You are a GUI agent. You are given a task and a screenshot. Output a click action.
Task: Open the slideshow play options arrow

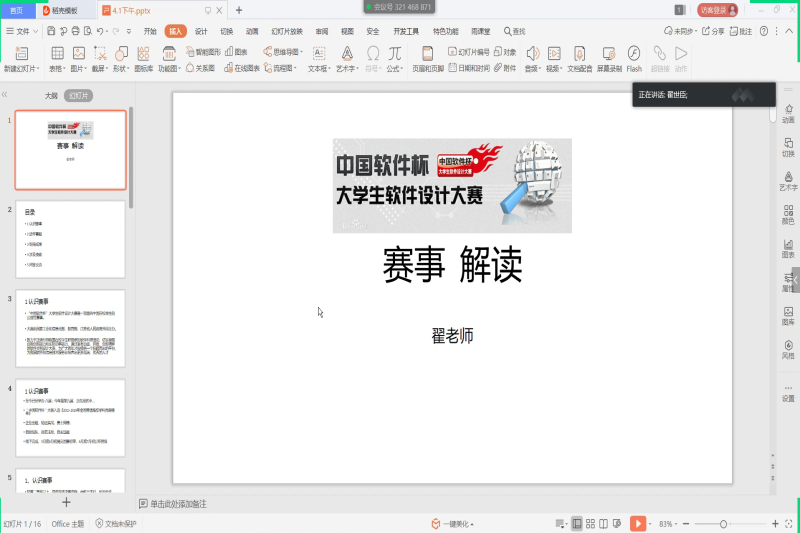tap(650, 524)
